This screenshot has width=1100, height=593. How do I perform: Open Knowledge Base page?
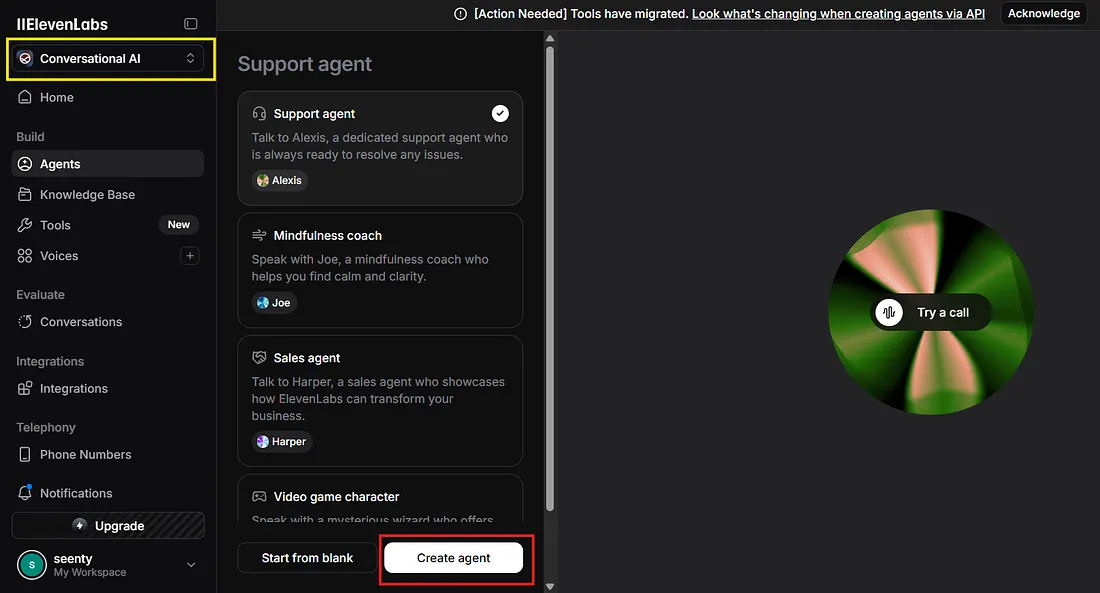point(108,195)
